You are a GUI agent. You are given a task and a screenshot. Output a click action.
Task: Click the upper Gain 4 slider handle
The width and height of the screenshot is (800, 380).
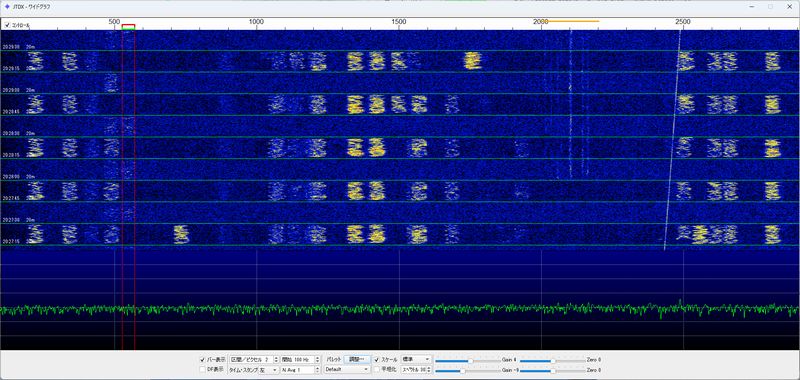point(470,361)
